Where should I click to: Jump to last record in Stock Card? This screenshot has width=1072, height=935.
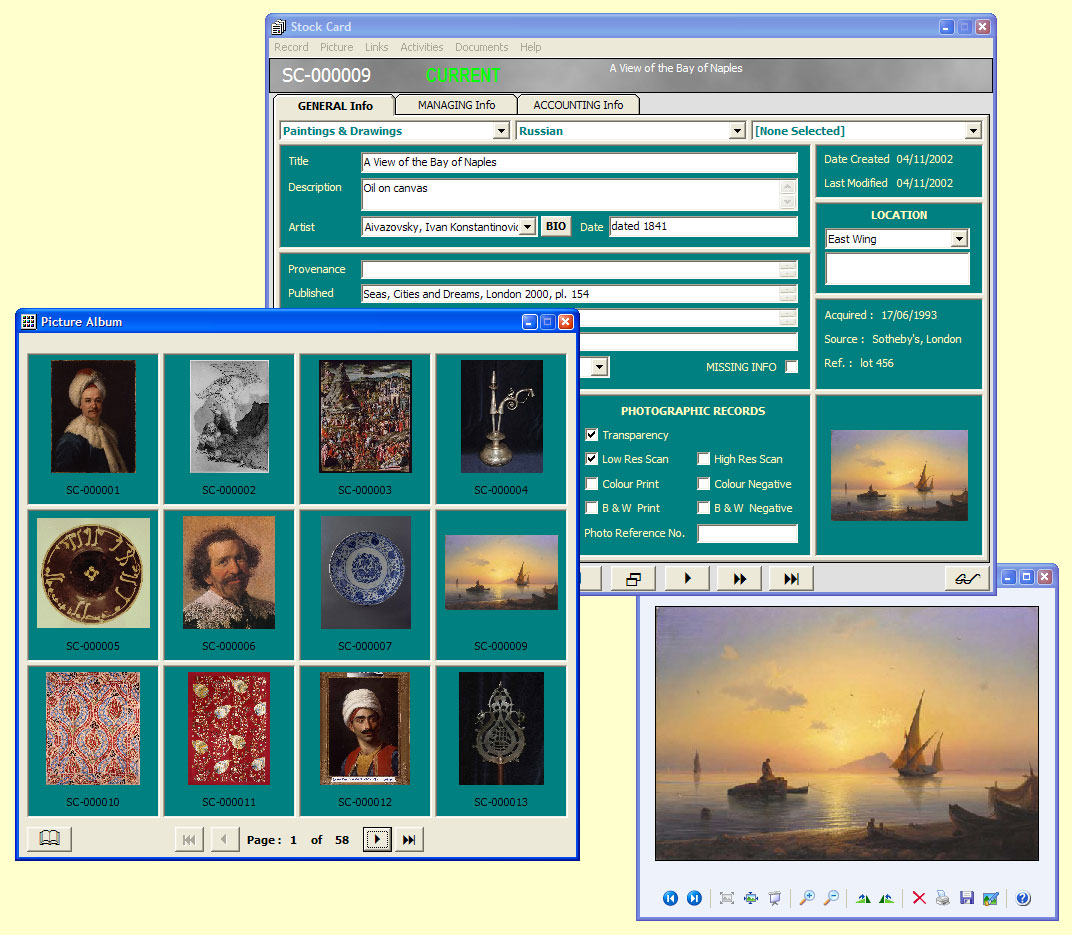[791, 579]
